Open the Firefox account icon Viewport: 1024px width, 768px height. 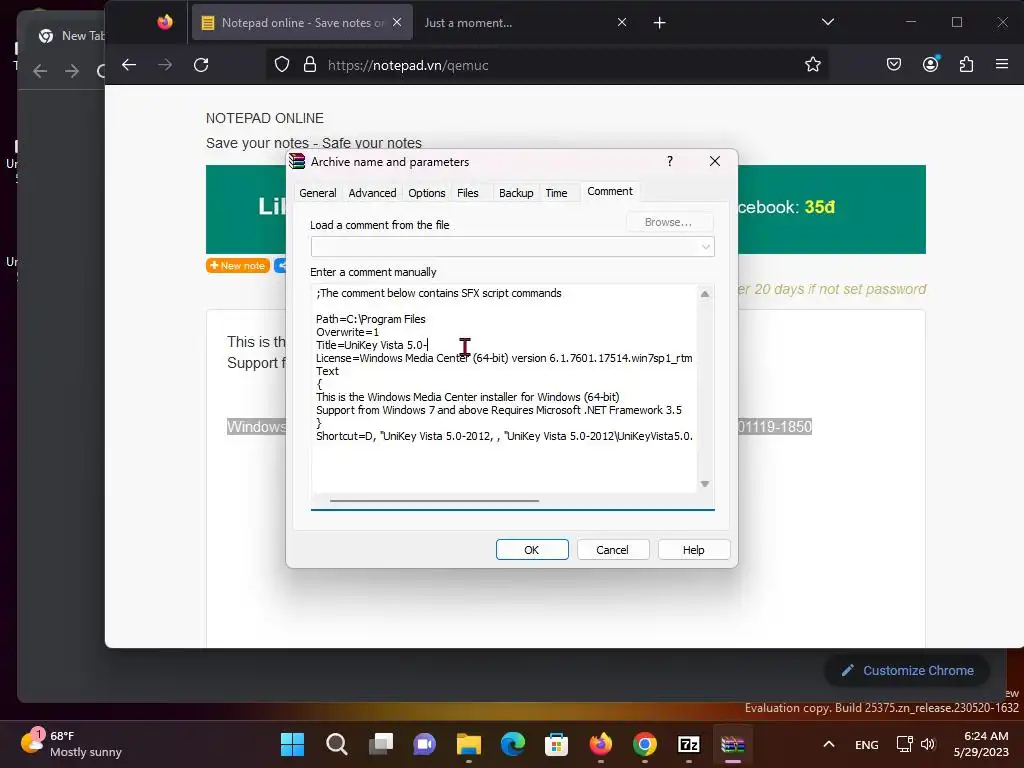pyautogui.click(x=931, y=64)
